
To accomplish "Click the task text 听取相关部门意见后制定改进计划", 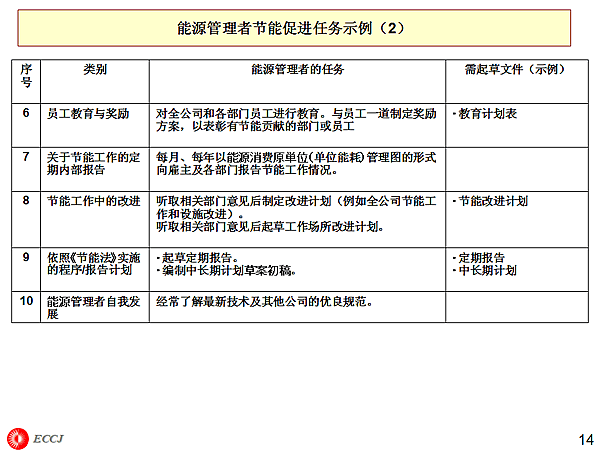I will point(243,201).
